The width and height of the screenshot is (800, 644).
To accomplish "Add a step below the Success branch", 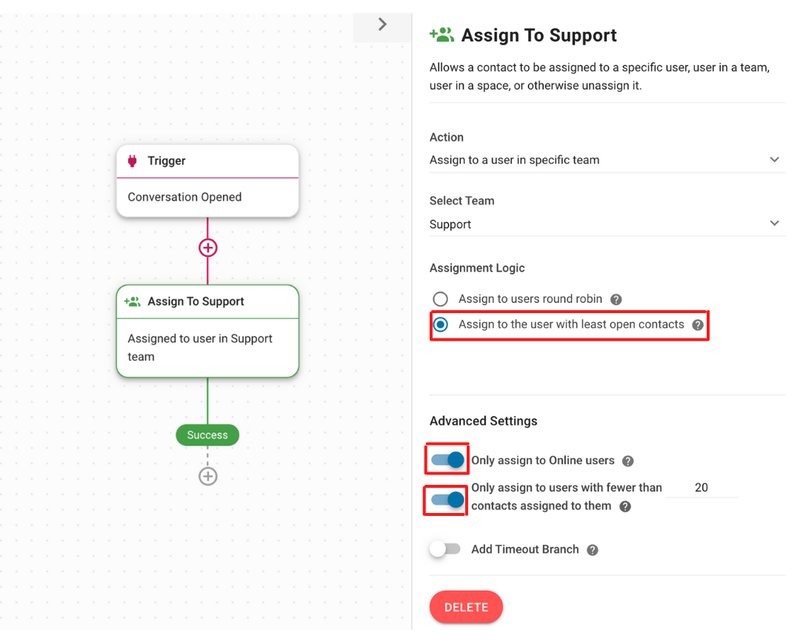I will point(208,476).
